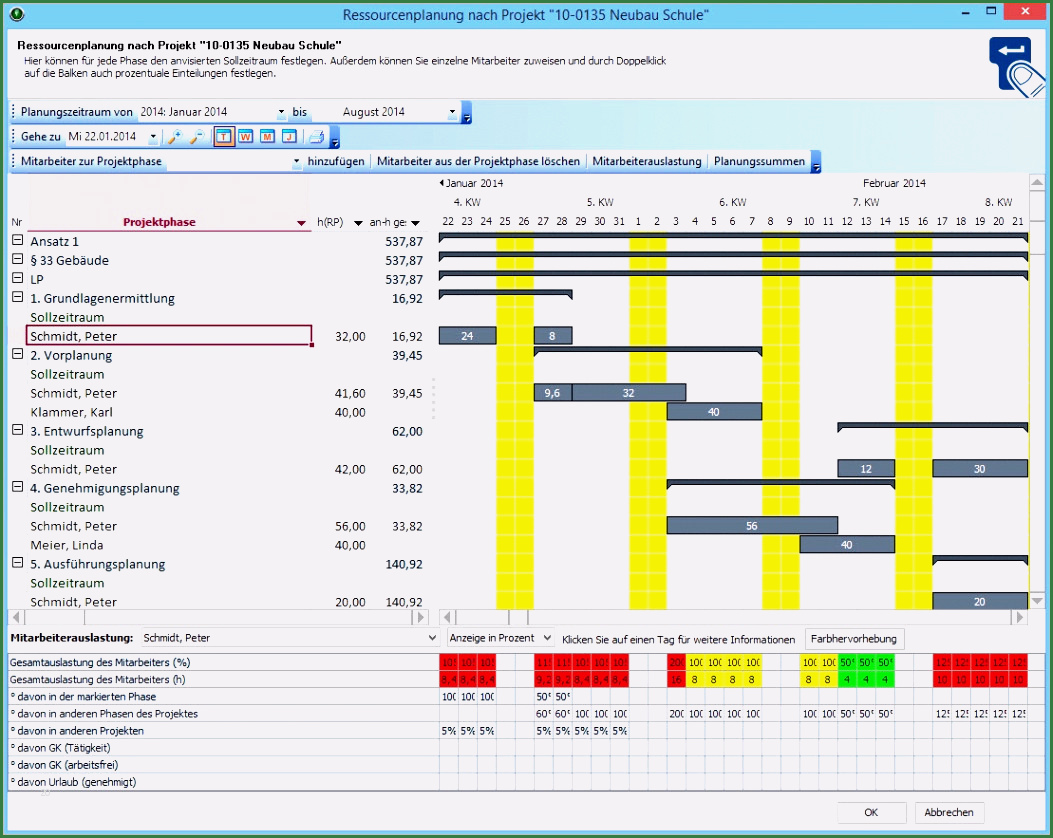Click the bar labeled 56 in Genehmigungsplanung
Viewport: 1053px width, 838px height.
point(751,526)
